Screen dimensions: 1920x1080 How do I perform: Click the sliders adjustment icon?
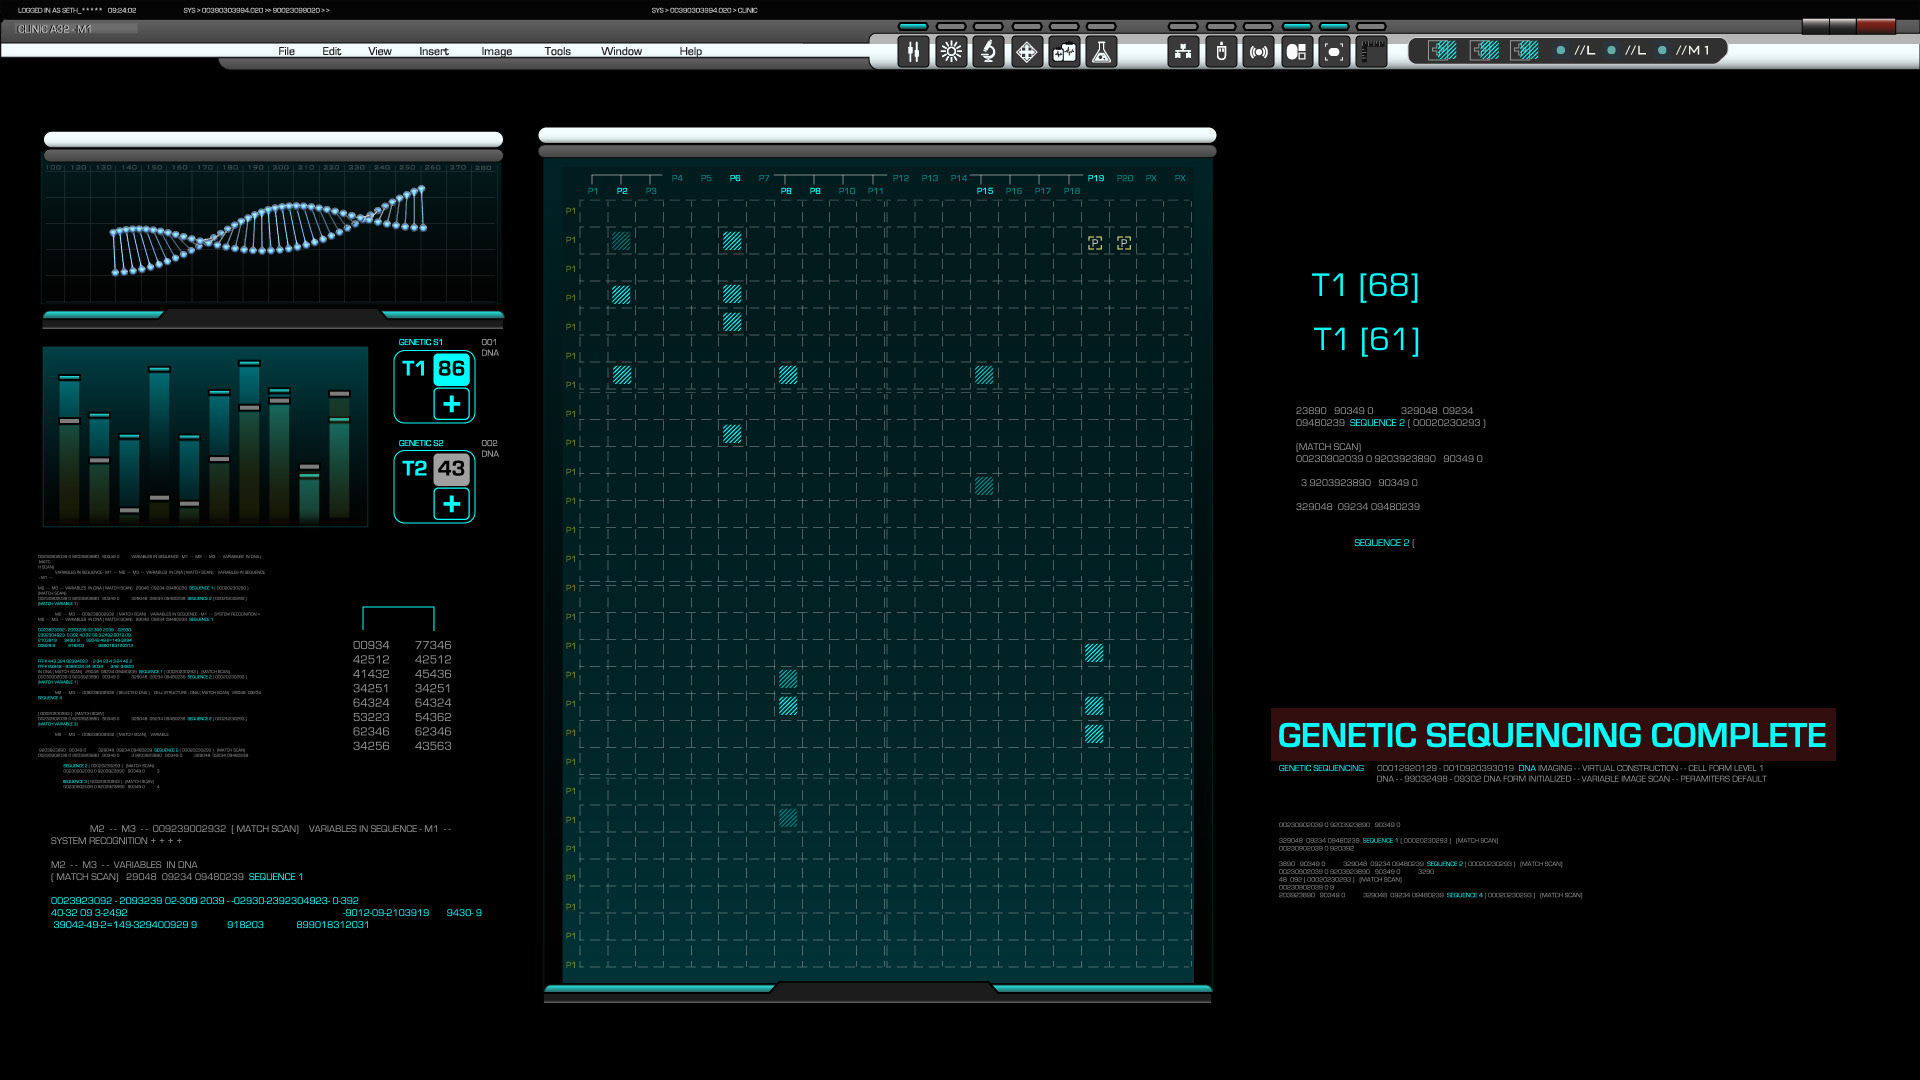[913, 52]
